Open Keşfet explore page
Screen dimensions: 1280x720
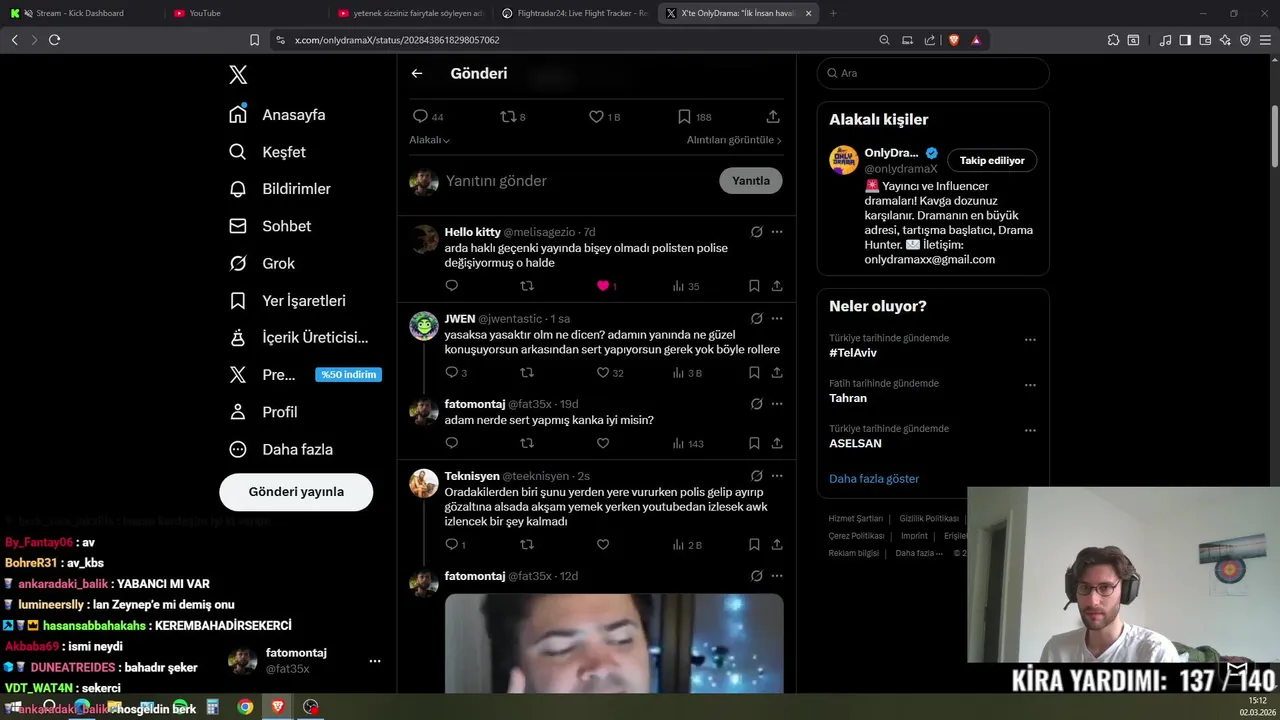point(267,152)
